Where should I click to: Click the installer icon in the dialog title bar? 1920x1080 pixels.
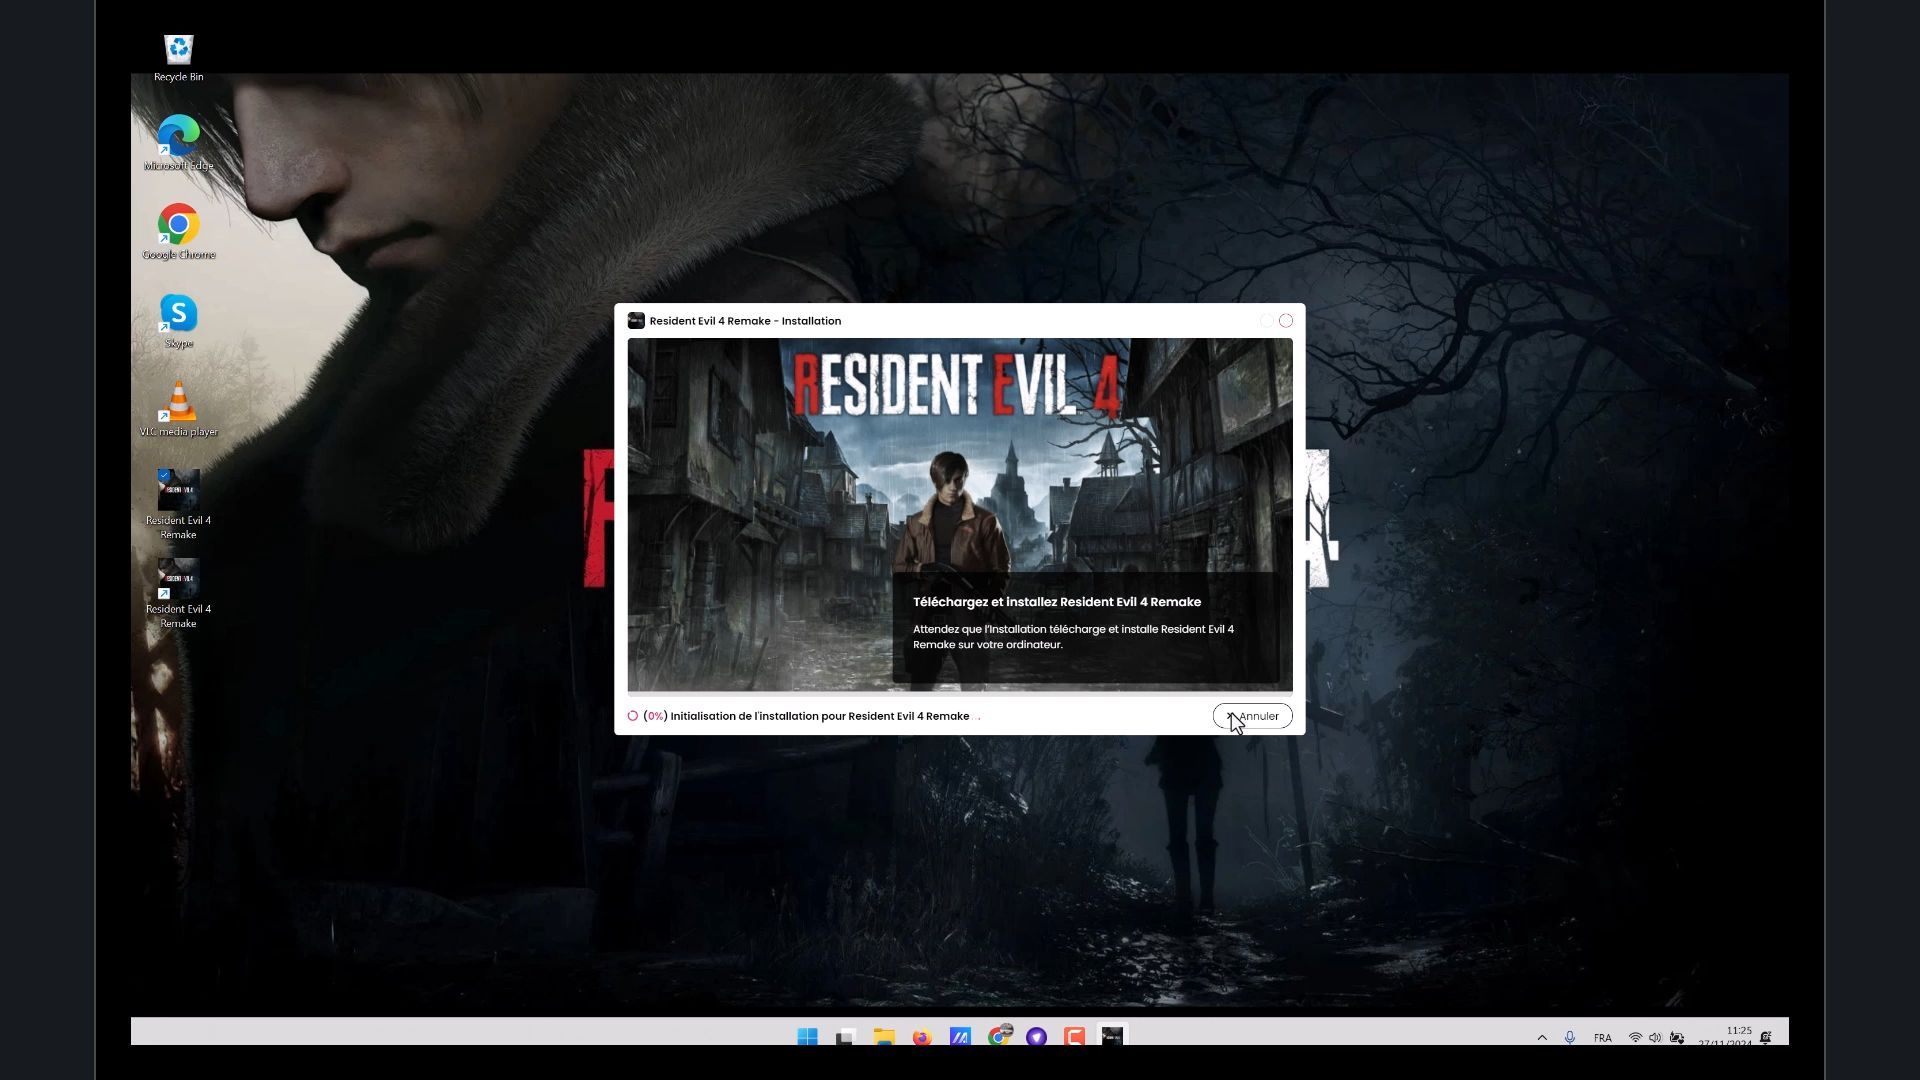pyautogui.click(x=635, y=321)
